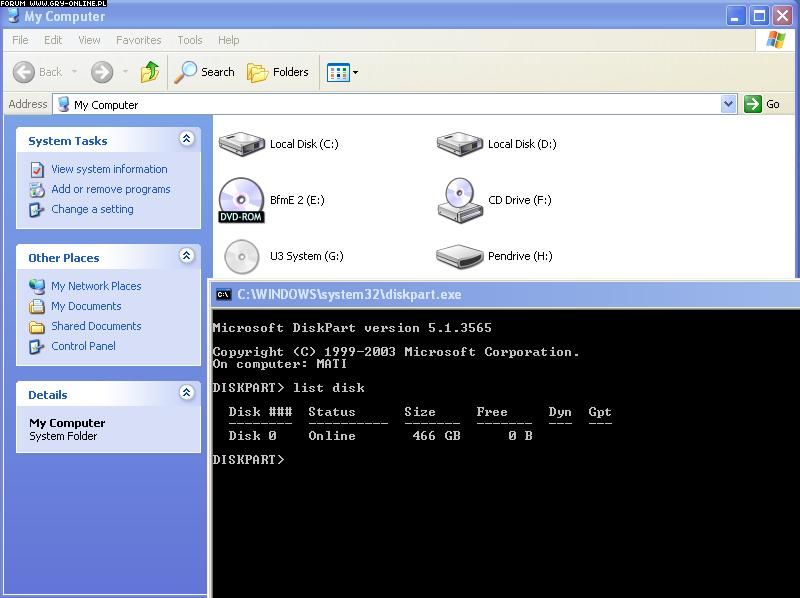
Task: Collapse the Other Places panel
Action: coord(187,256)
